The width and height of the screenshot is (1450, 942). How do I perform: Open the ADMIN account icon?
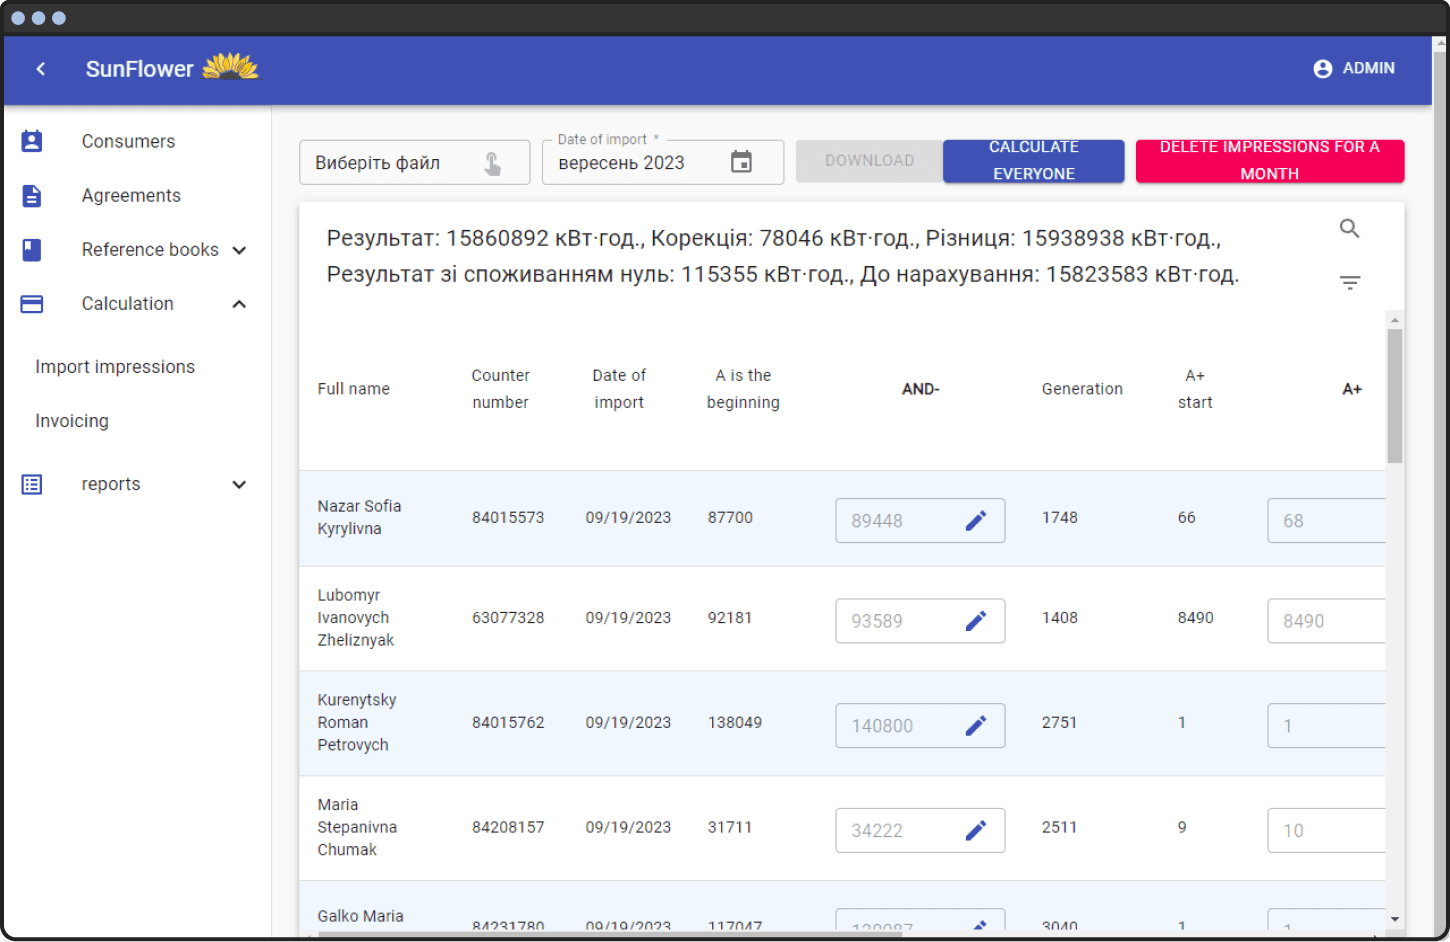(x=1322, y=69)
